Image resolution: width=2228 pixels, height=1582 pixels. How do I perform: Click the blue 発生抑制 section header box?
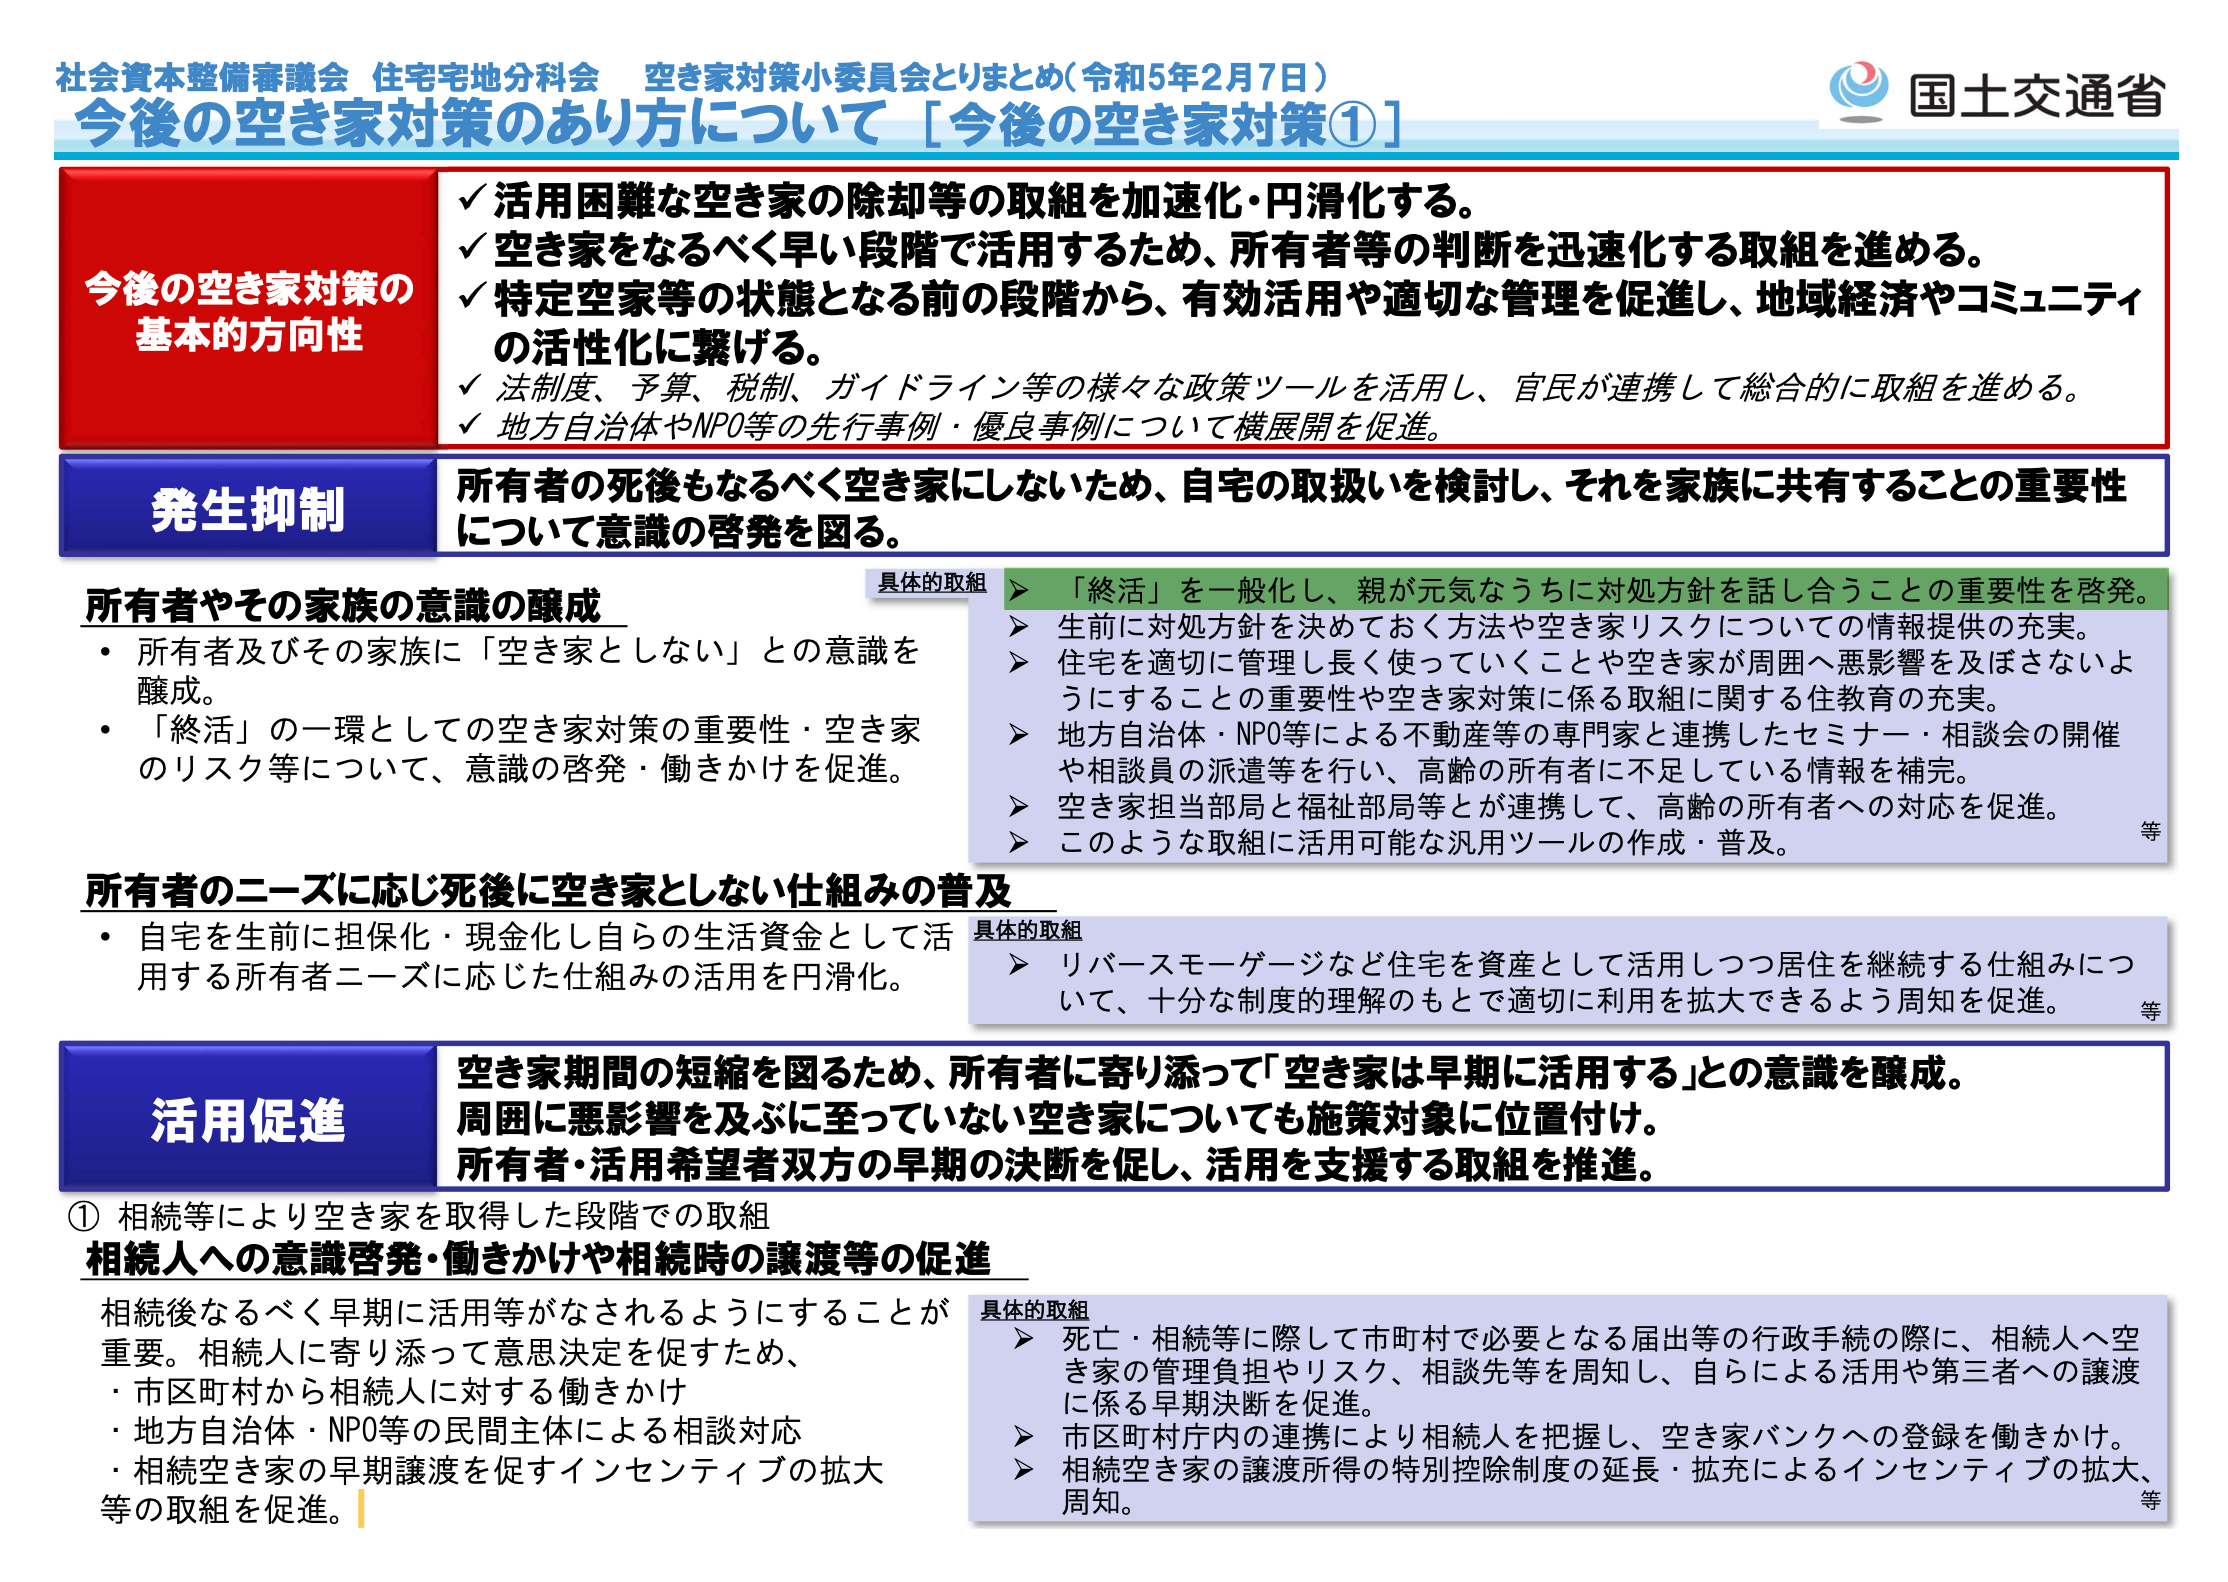(x=248, y=507)
